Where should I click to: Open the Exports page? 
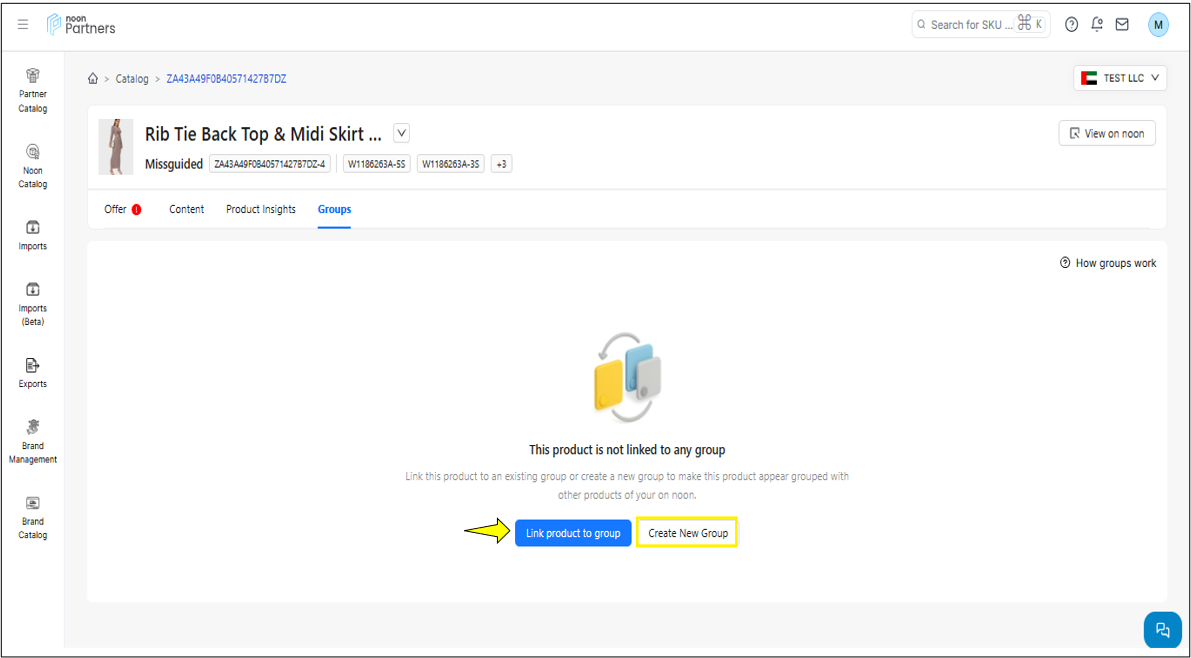click(x=33, y=372)
